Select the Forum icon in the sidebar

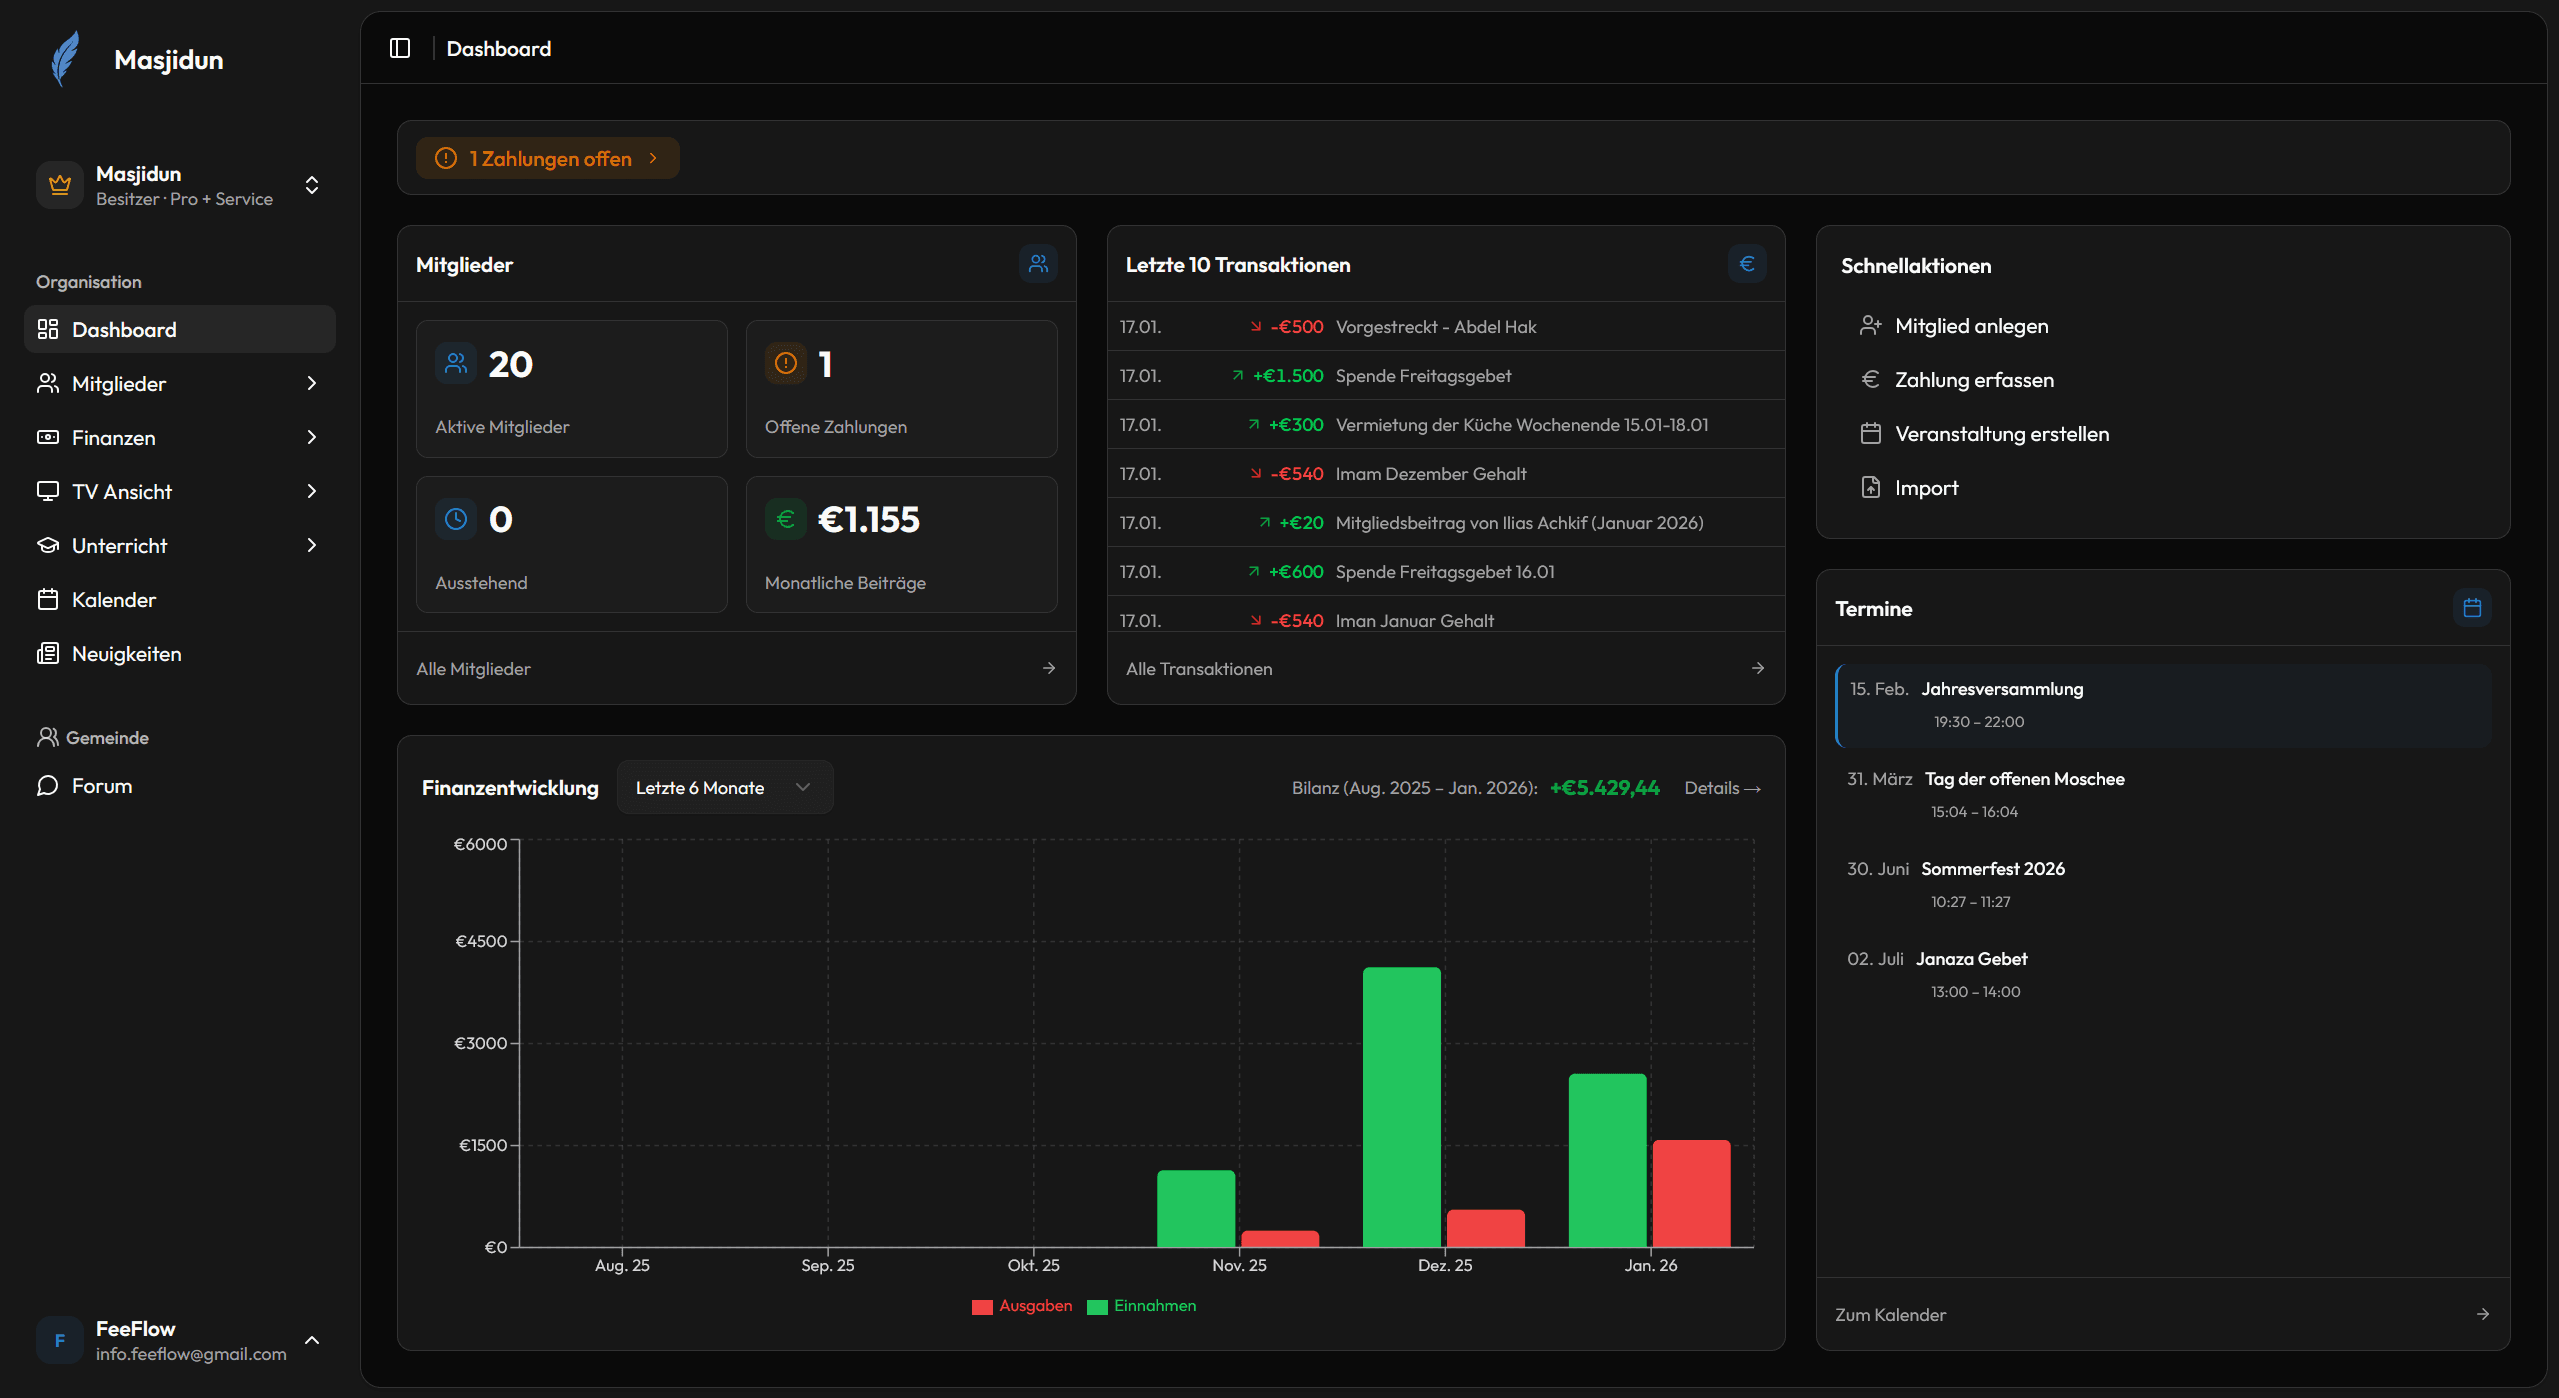[46, 786]
